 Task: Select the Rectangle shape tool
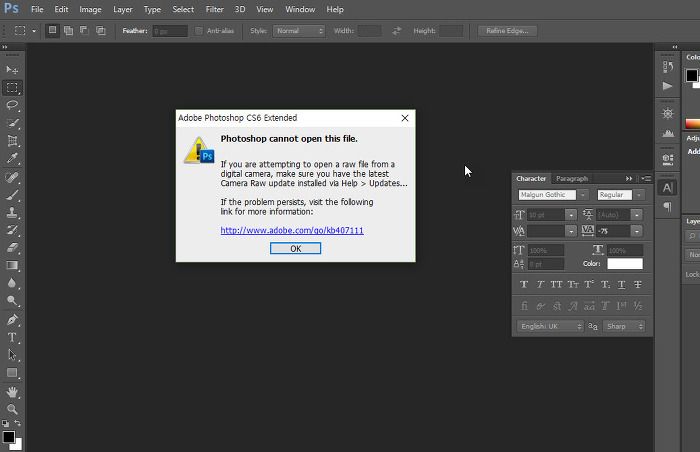(12, 373)
